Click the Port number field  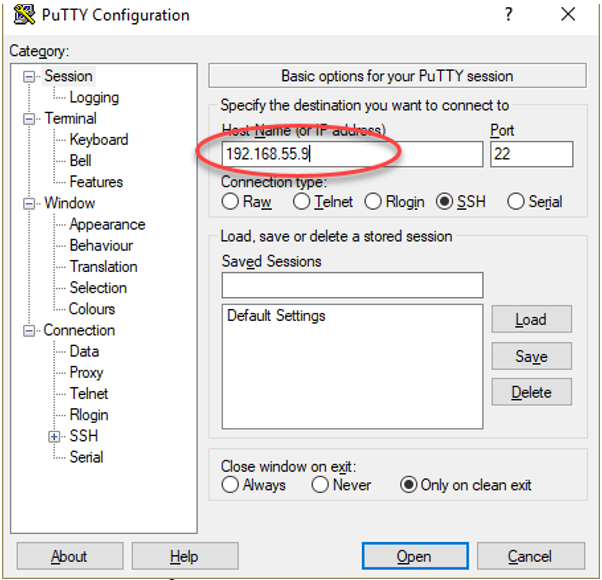pos(531,154)
